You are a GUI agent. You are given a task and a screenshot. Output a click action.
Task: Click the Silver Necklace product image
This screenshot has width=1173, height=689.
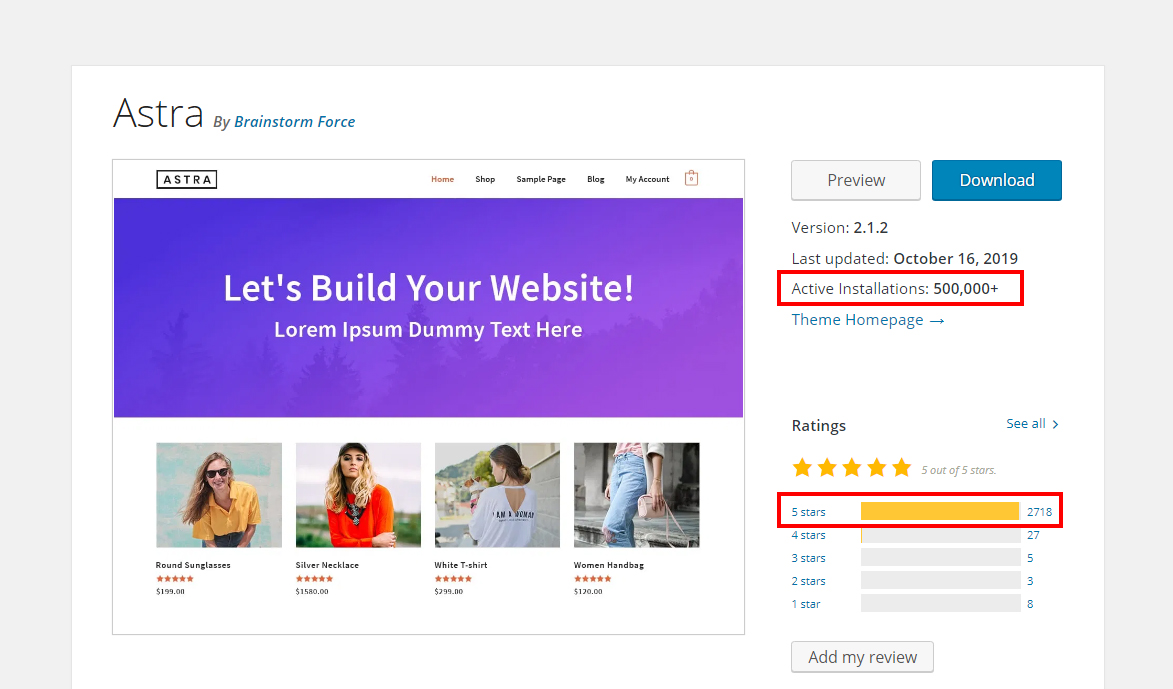(358, 495)
